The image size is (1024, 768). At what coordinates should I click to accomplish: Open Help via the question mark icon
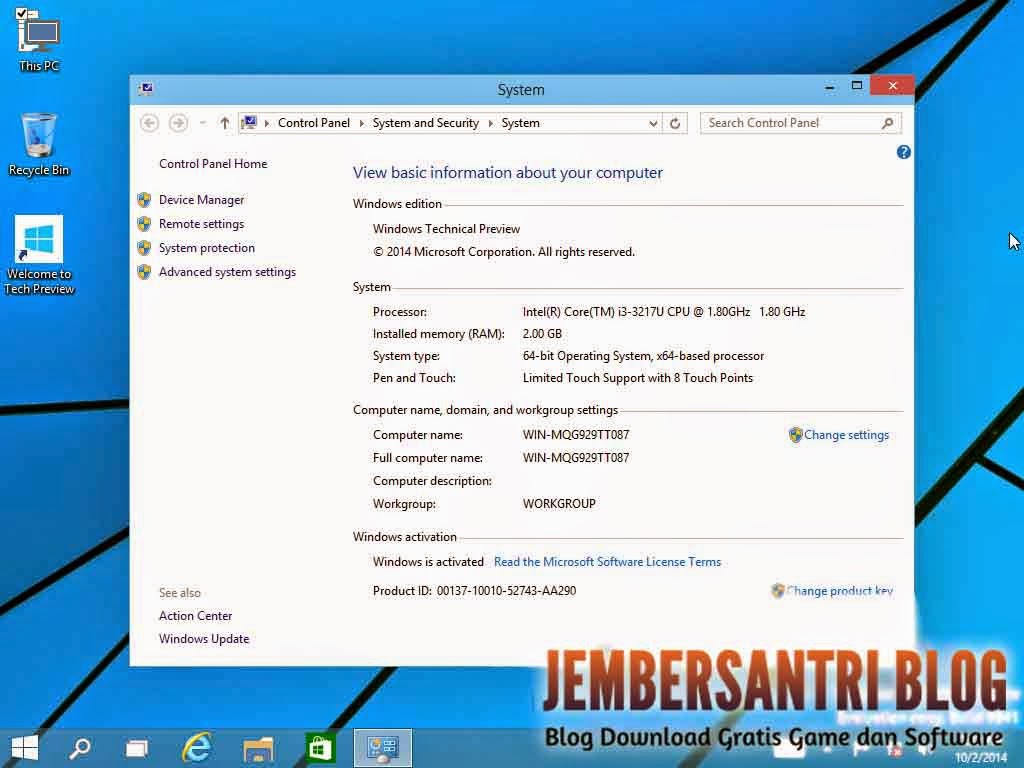click(x=903, y=151)
